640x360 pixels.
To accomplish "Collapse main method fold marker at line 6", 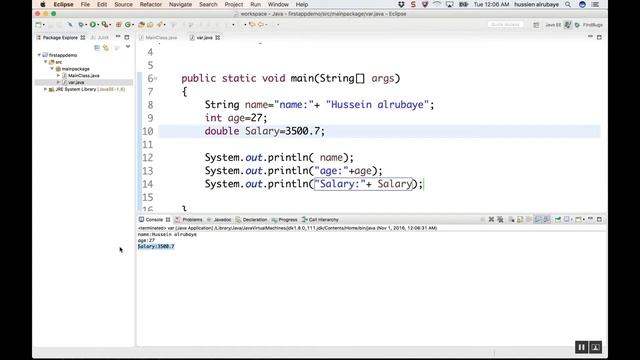I will 156,78.
